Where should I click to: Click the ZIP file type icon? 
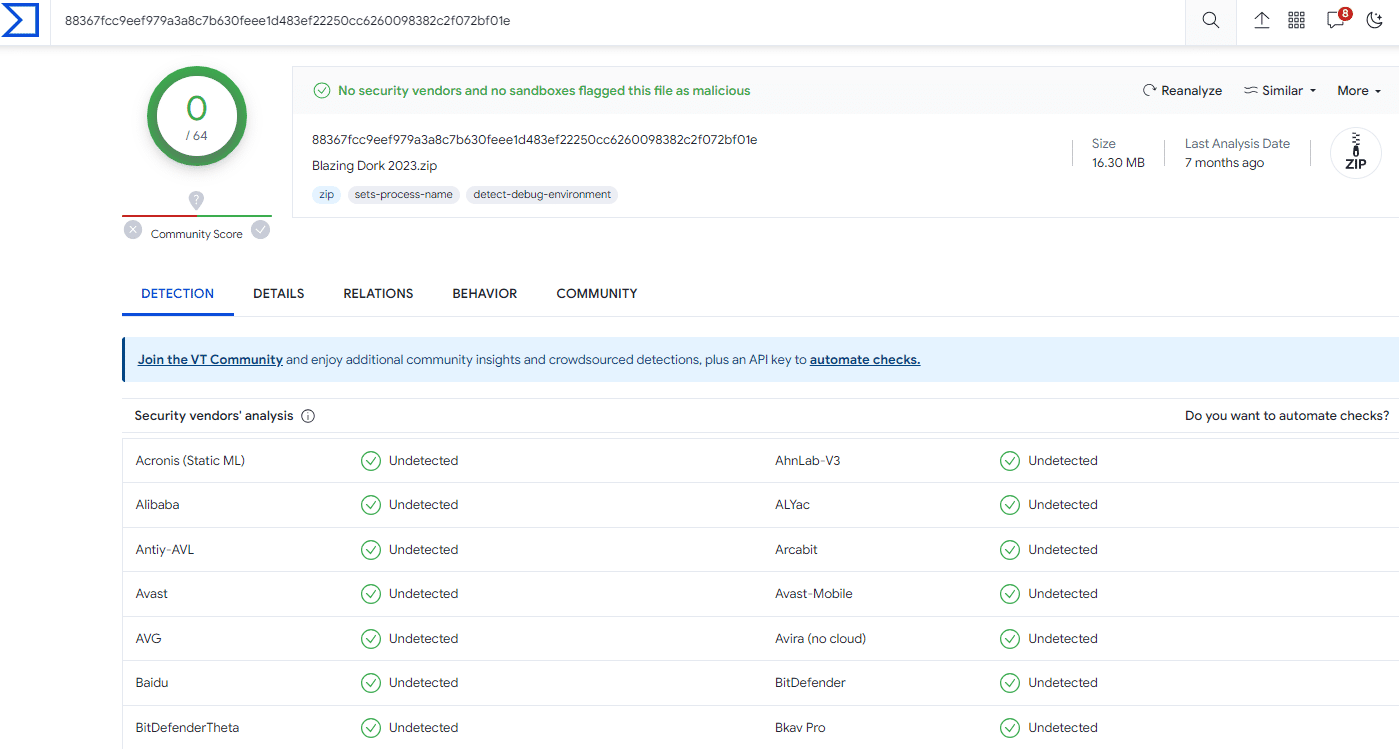(x=1355, y=154)
